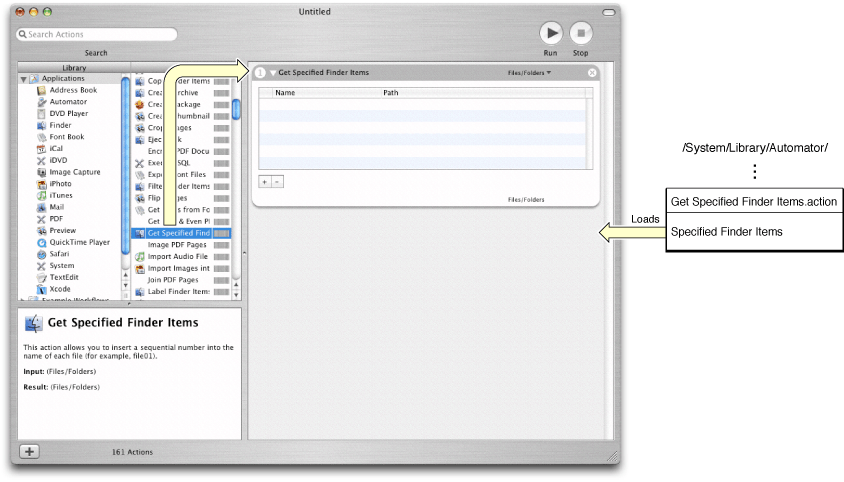Image resolution: width=844 pixels, height=482 pixels.
Task: Select iPhoto in the Library list
Action: (x=66, y=184)
